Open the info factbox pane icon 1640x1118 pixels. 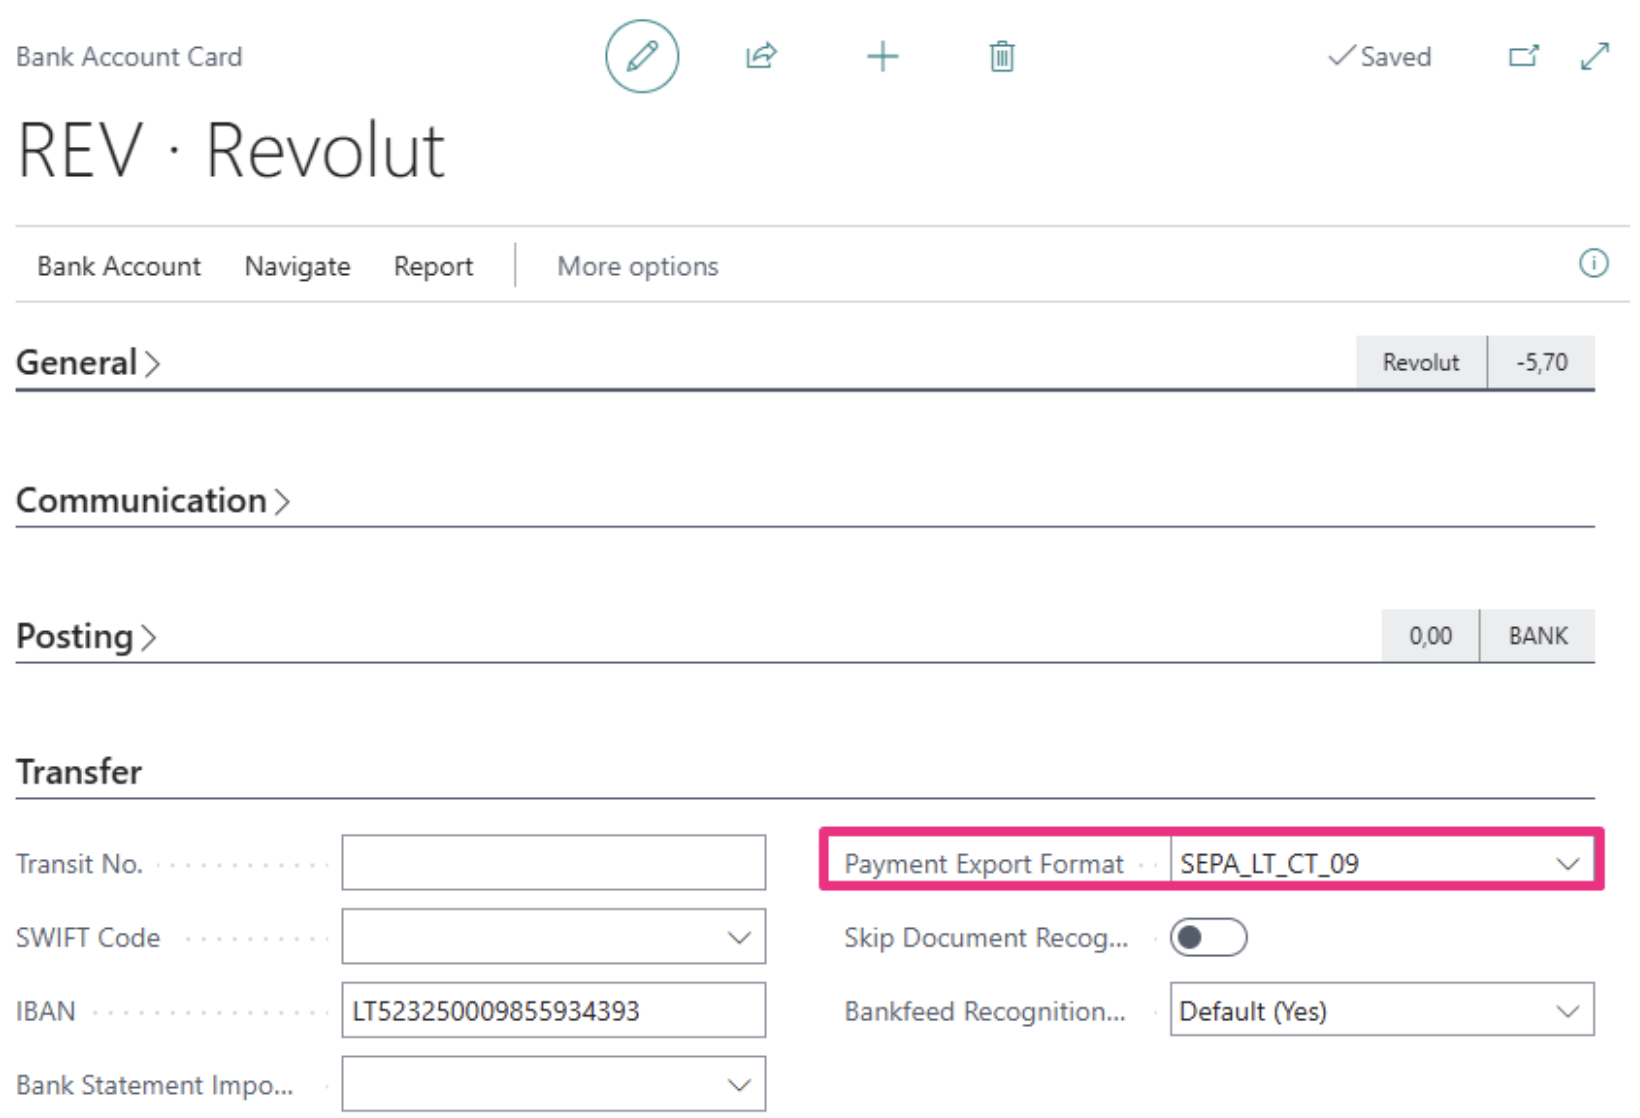(1593, 263)
